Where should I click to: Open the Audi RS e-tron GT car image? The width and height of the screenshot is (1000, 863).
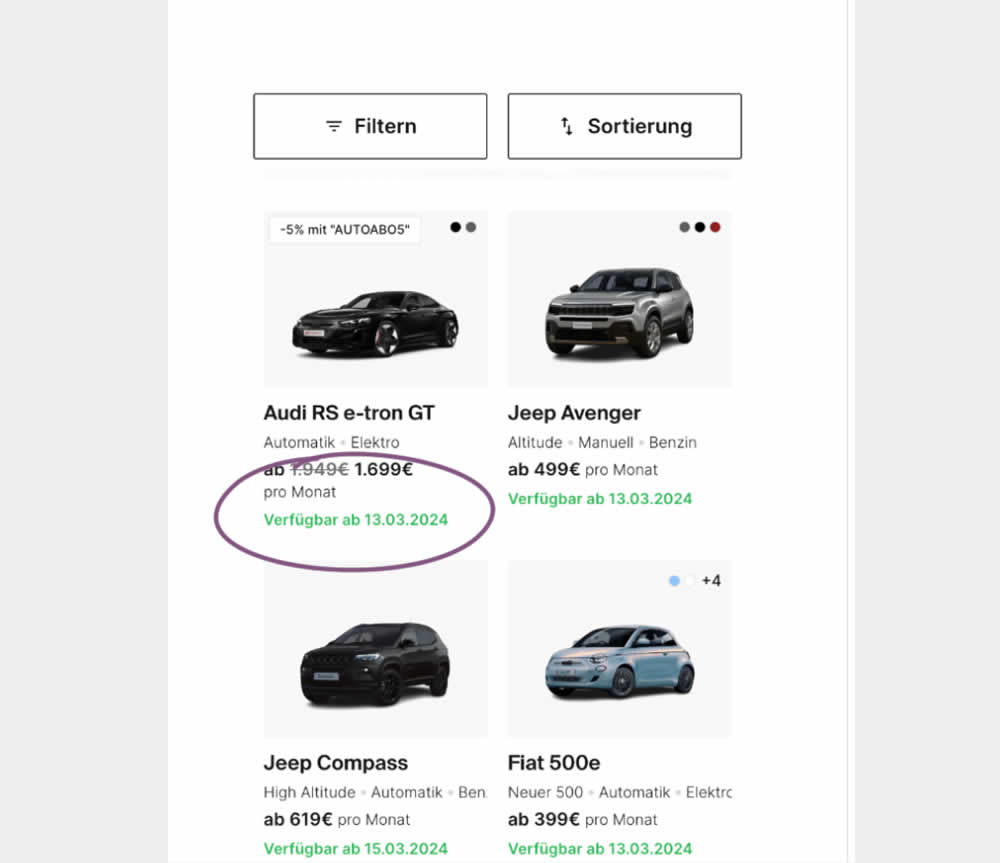[x=375, y=323]
